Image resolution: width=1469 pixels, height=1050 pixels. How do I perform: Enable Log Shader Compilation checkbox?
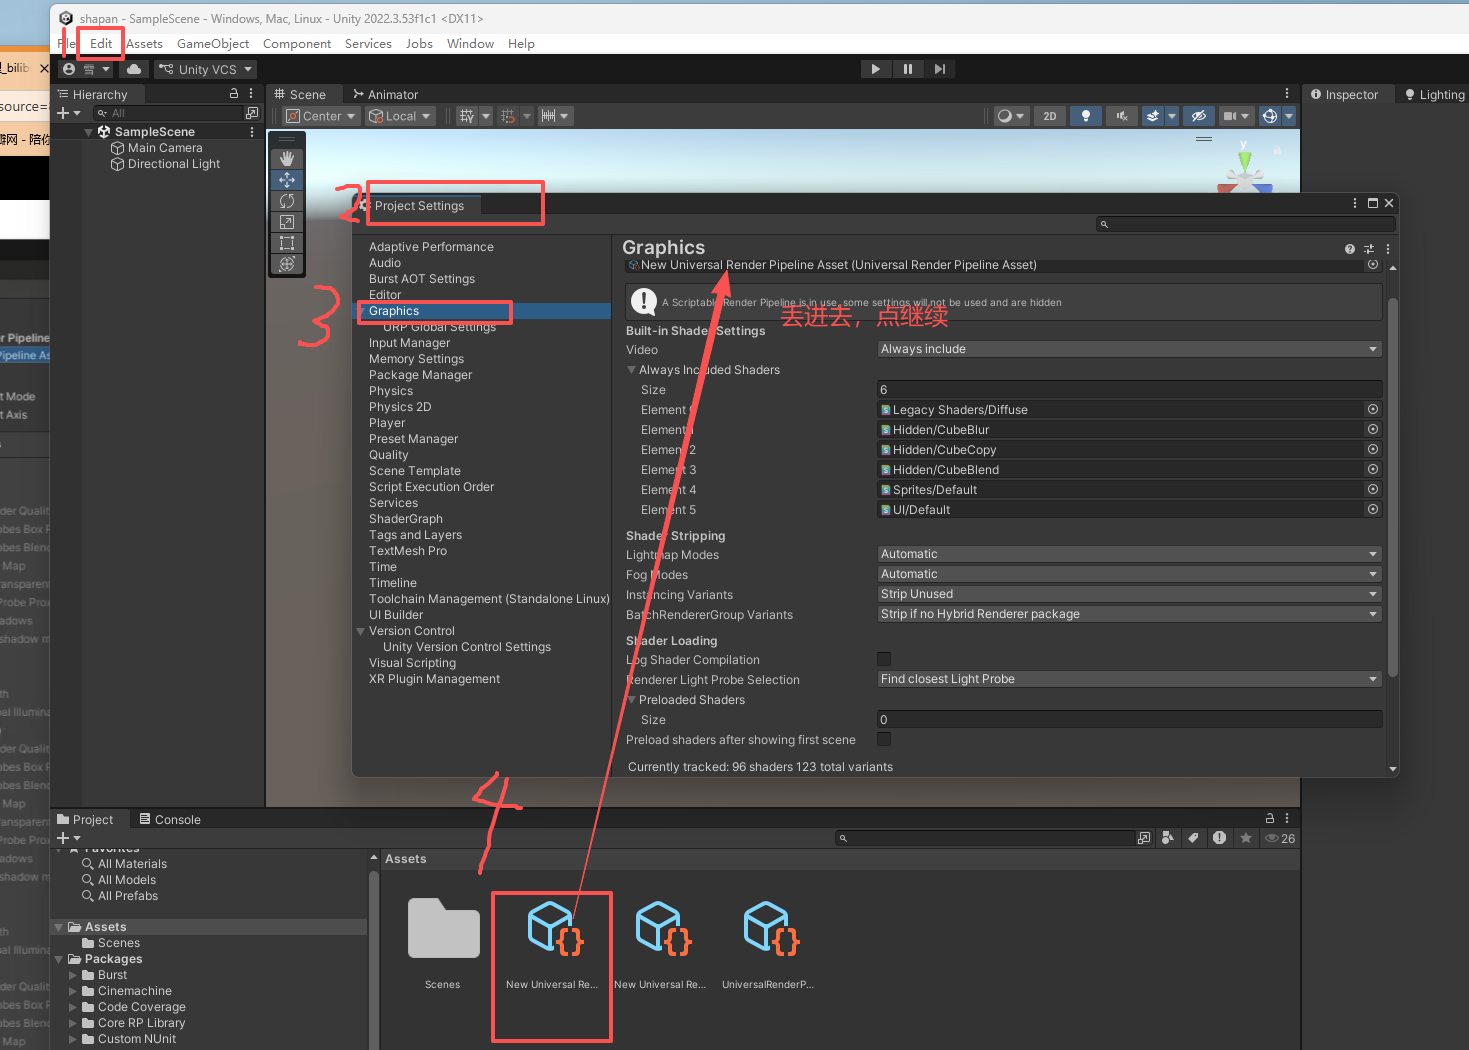pos(884,659)
